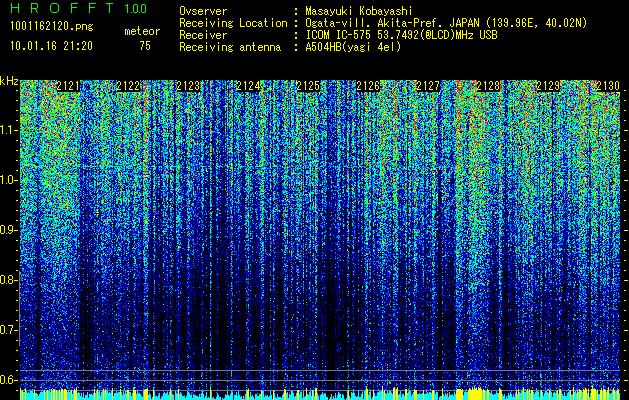Click the 2128 time marker
The height and width of the screenshot is (400, 629).
[x=488, y=86]
